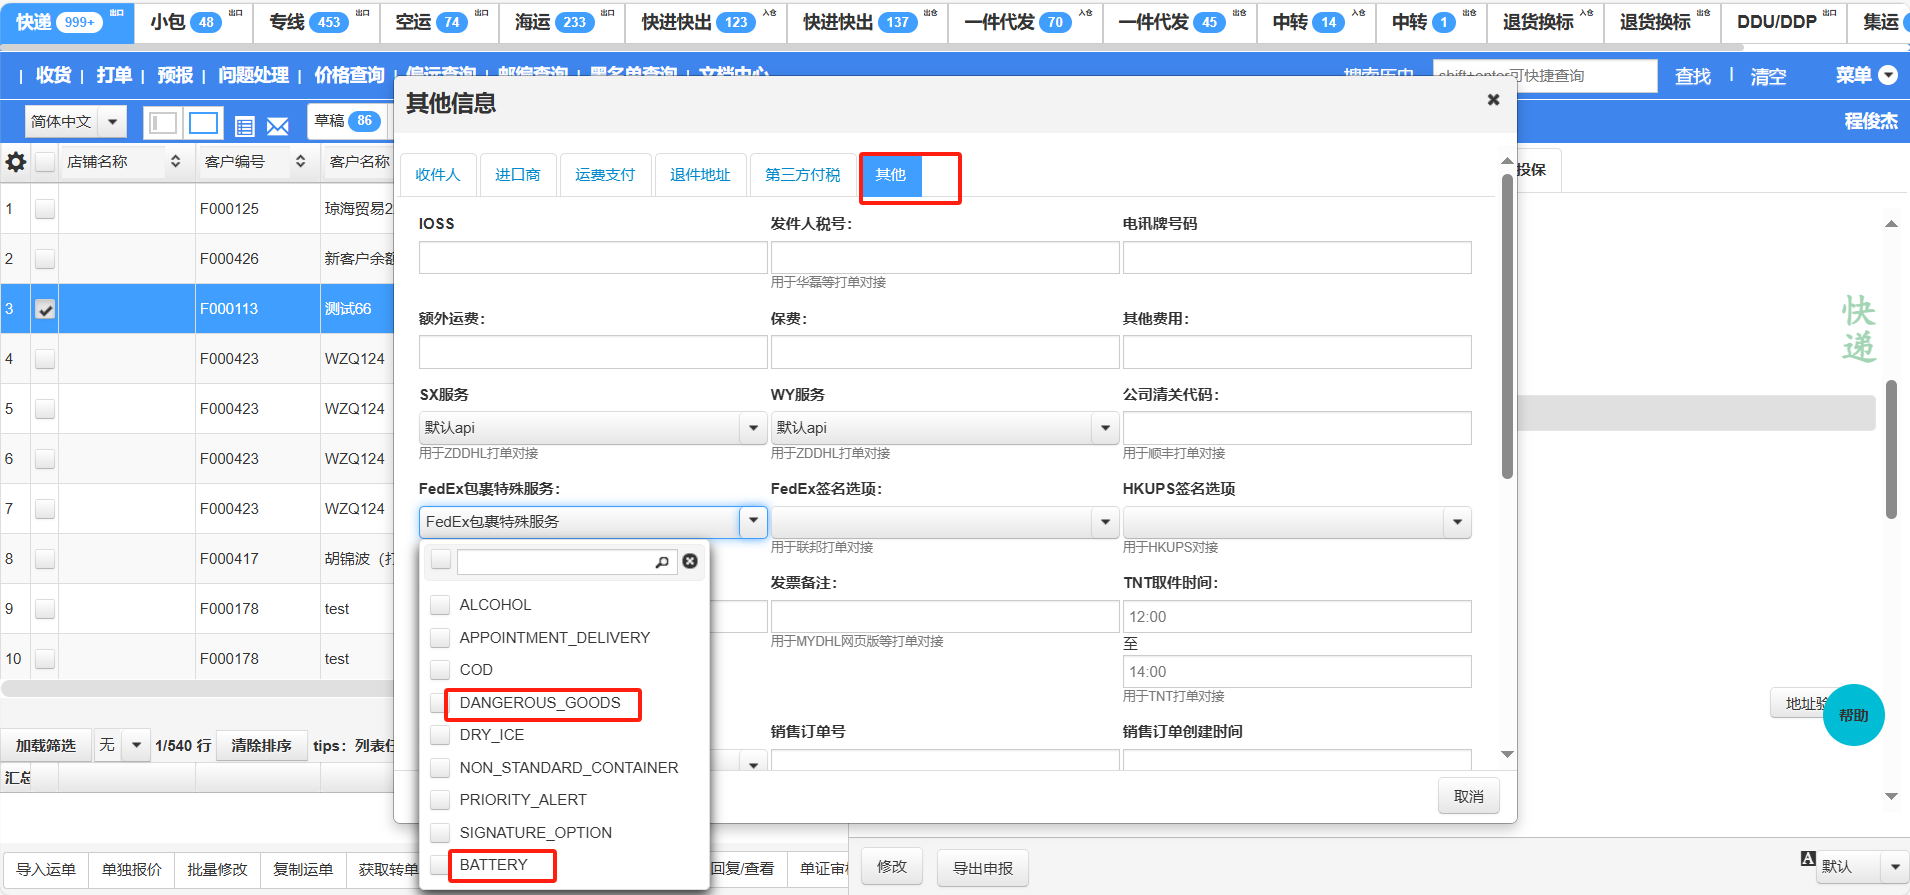Click the table horizontal scrollbar
Screen dimensions: 1910x895
click(198, 689)
